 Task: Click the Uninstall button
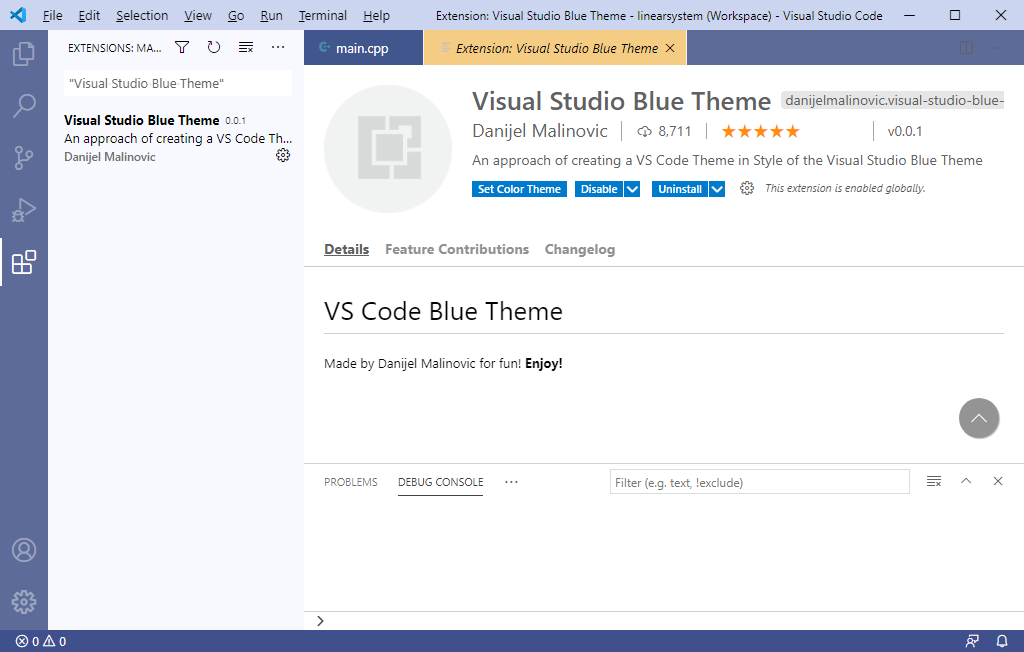point(680,189)
